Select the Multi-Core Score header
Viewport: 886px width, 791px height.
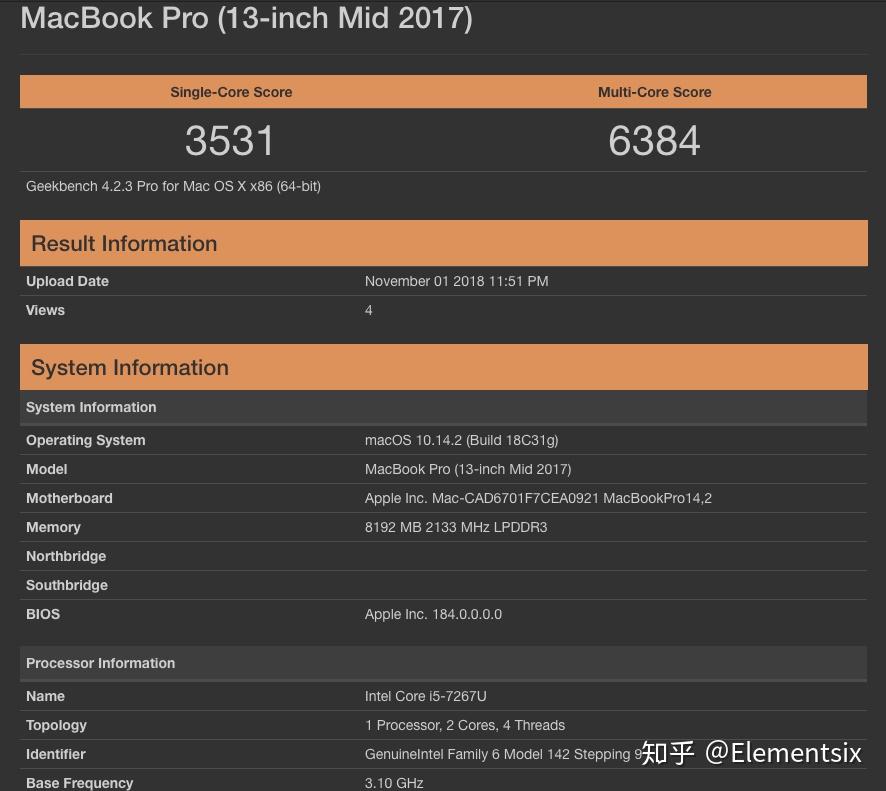(654, 92)
